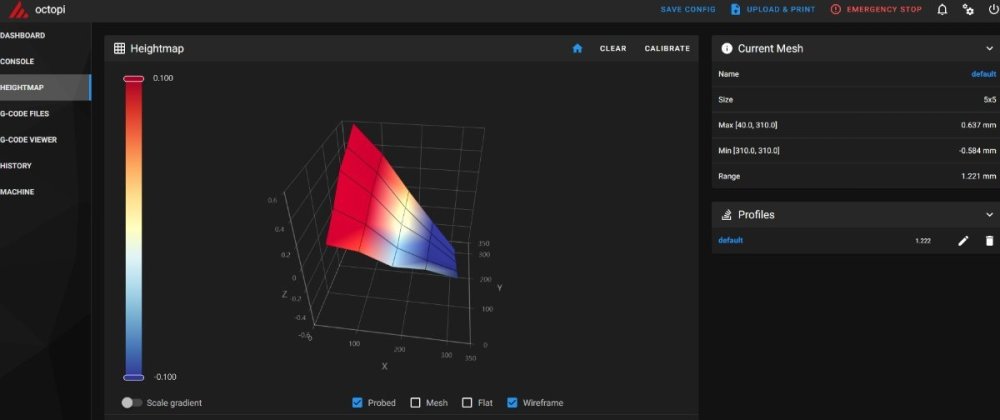
Task: Enable the Mesh checkbox
Action: (415, 403)
